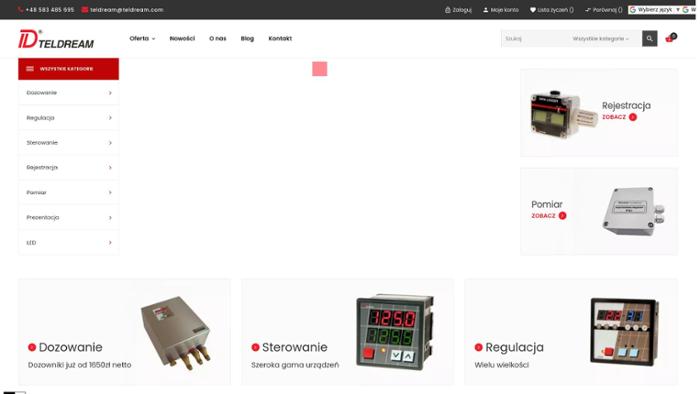The height and width of the screenshot is (394, 700).
Task: Click Sterowanie banner heading
Action: 295,347
